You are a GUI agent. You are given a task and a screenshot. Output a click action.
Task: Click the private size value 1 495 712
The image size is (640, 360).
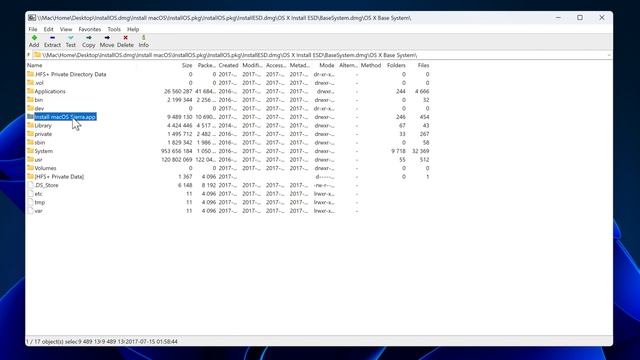pyautogui.click(x=180, y=134)
